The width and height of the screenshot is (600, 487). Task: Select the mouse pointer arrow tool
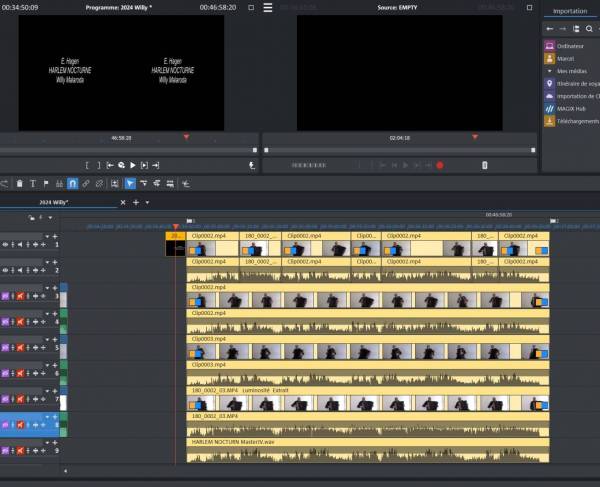pyautogui.click(x=129, y=184)
